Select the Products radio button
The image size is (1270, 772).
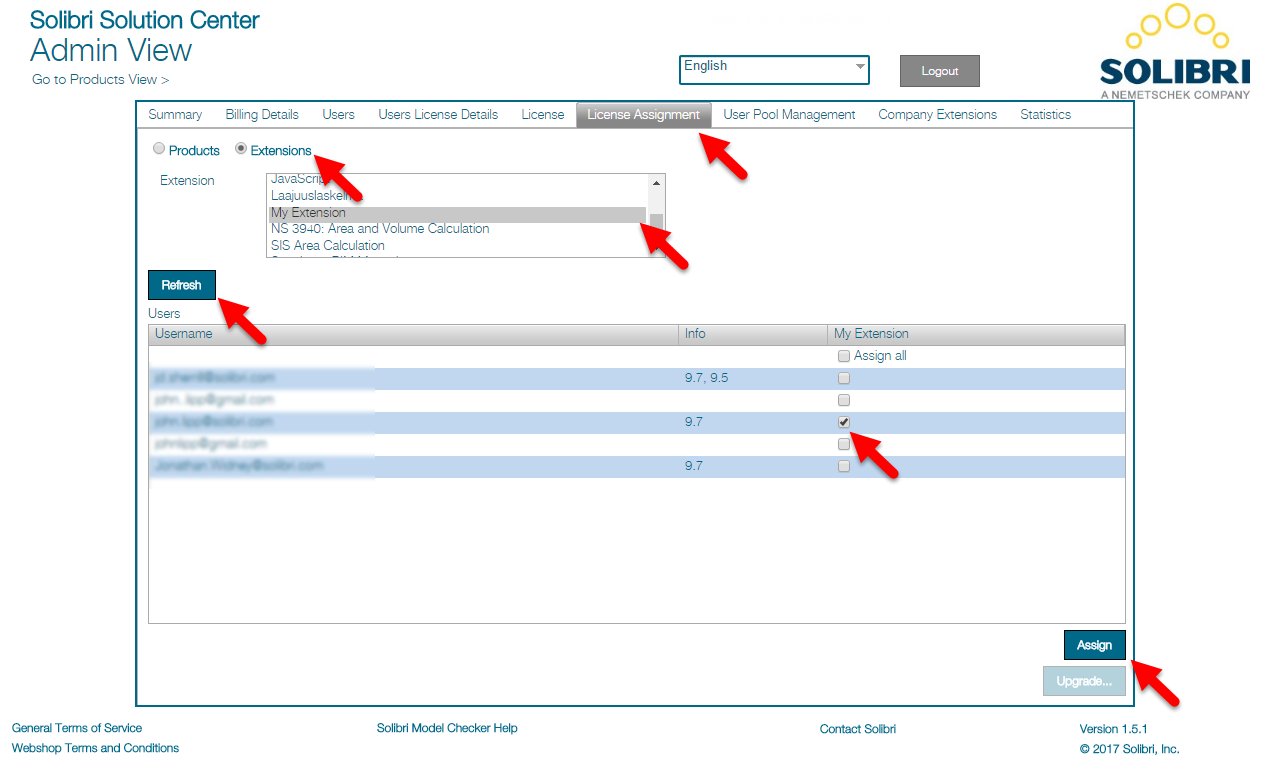[x=159, y=148]
